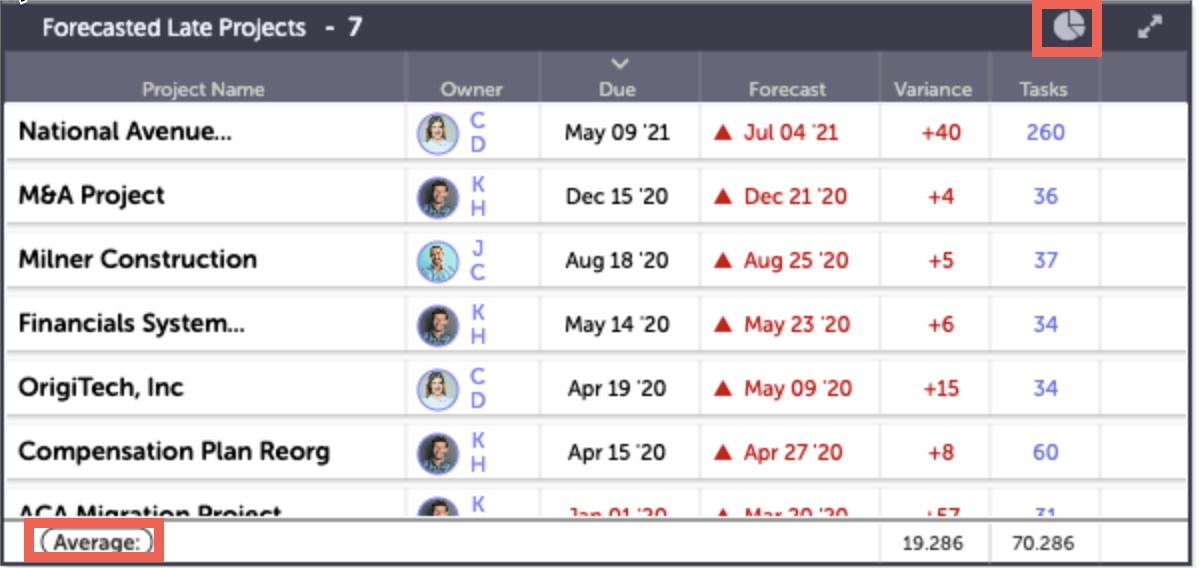Screen dimensions: 1202x568
Task: Click the warning triangle beside Apr 27 '20
Action: tap(723, 453)
